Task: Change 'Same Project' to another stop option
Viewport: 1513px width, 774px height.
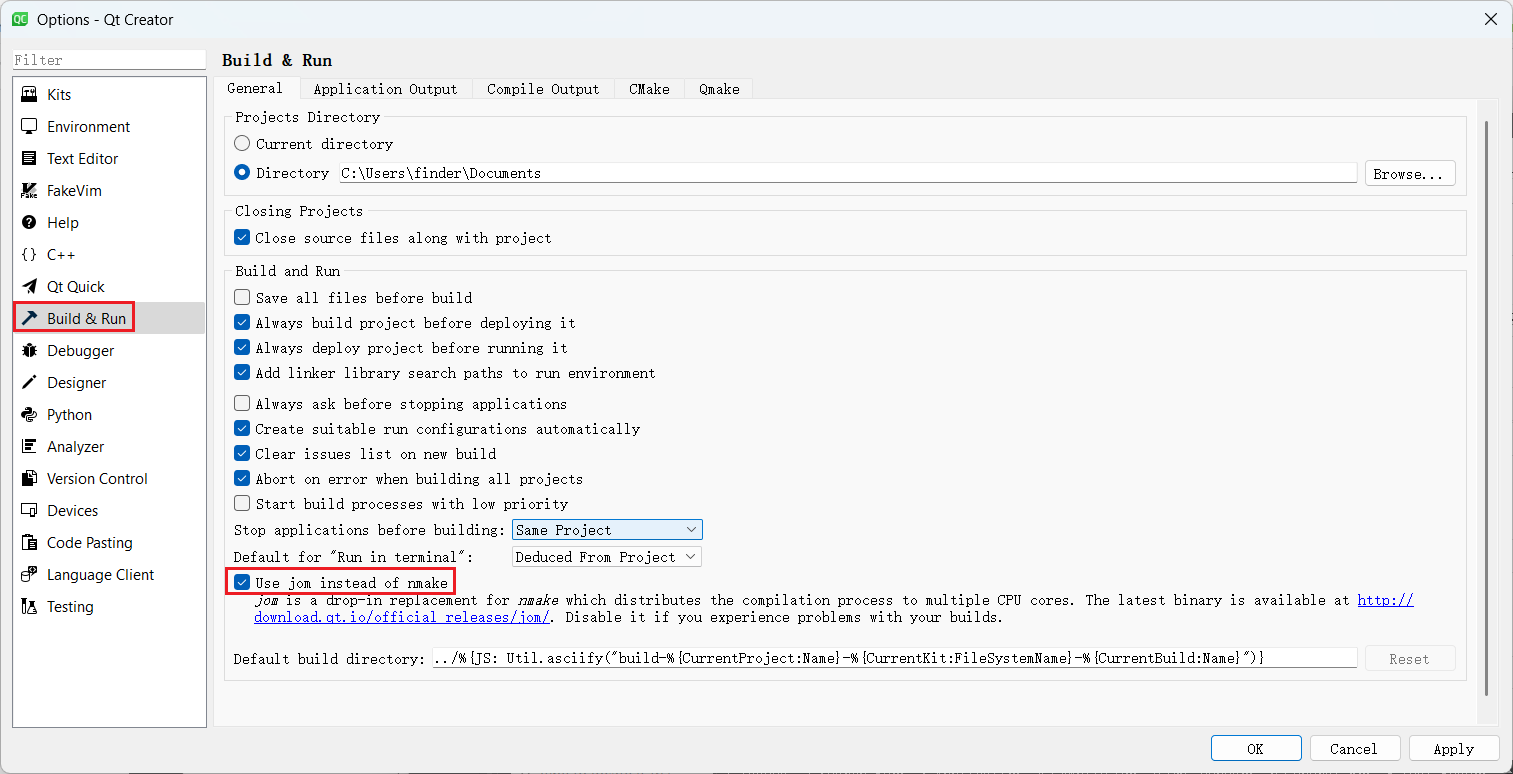Action: [607, 529]
